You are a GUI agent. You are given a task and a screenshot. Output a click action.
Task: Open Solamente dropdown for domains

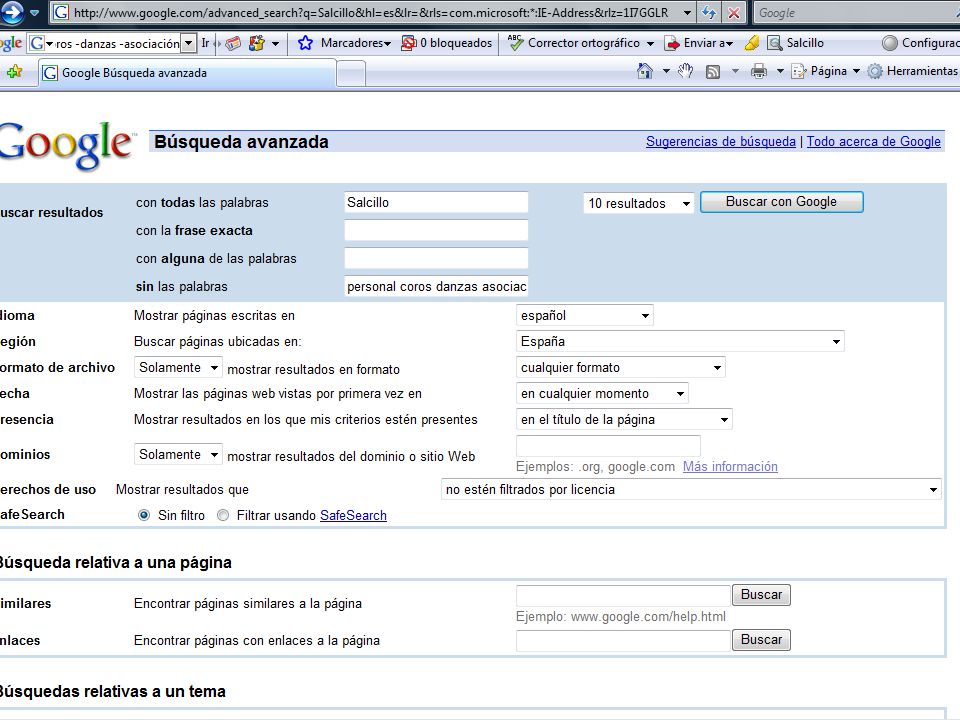point(178,454)
